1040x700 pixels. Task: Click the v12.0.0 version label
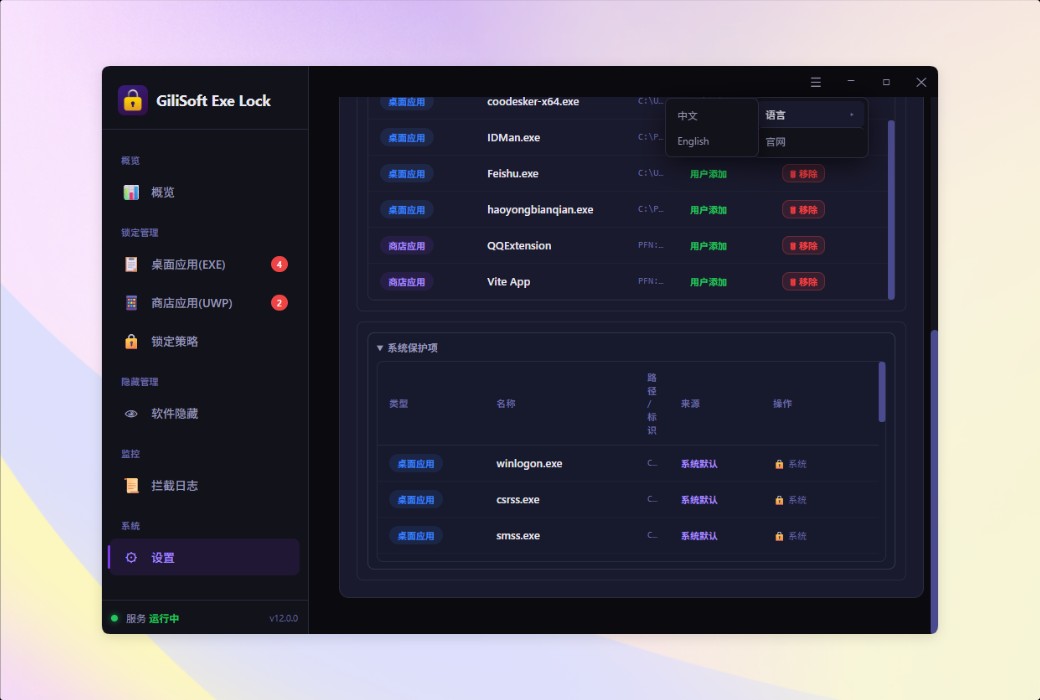tap(283, 618)
